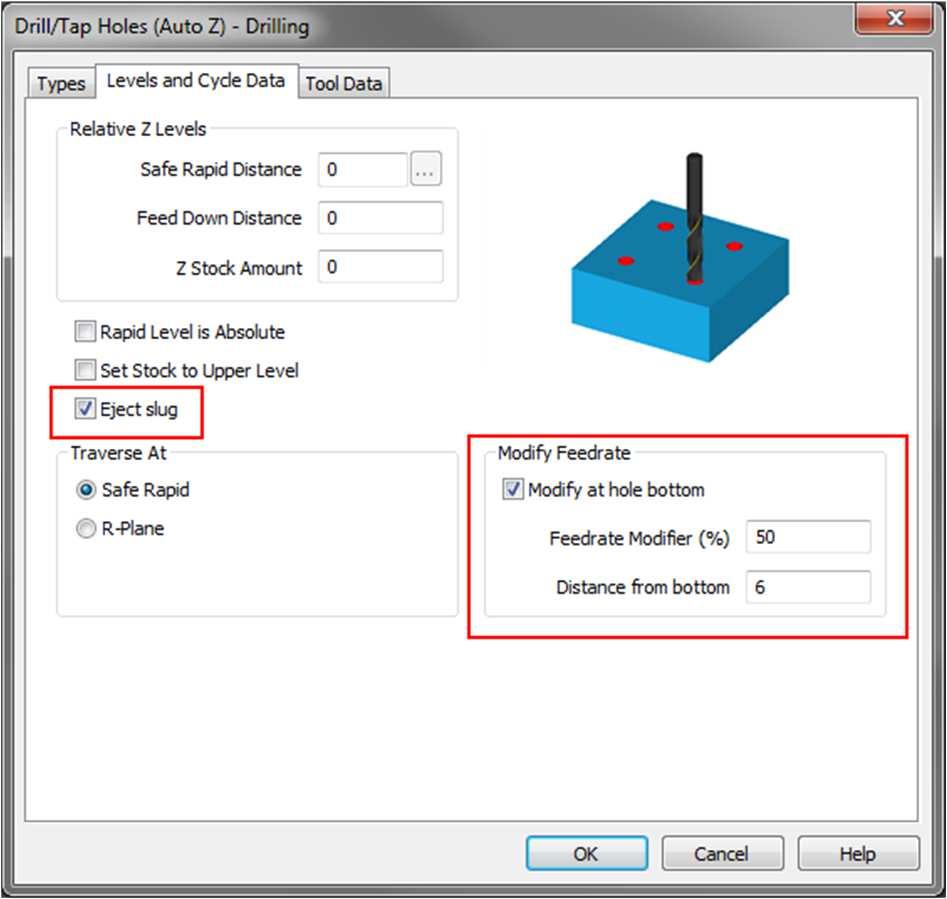Click the Distance from bottom field

click(x=809, y=587)
